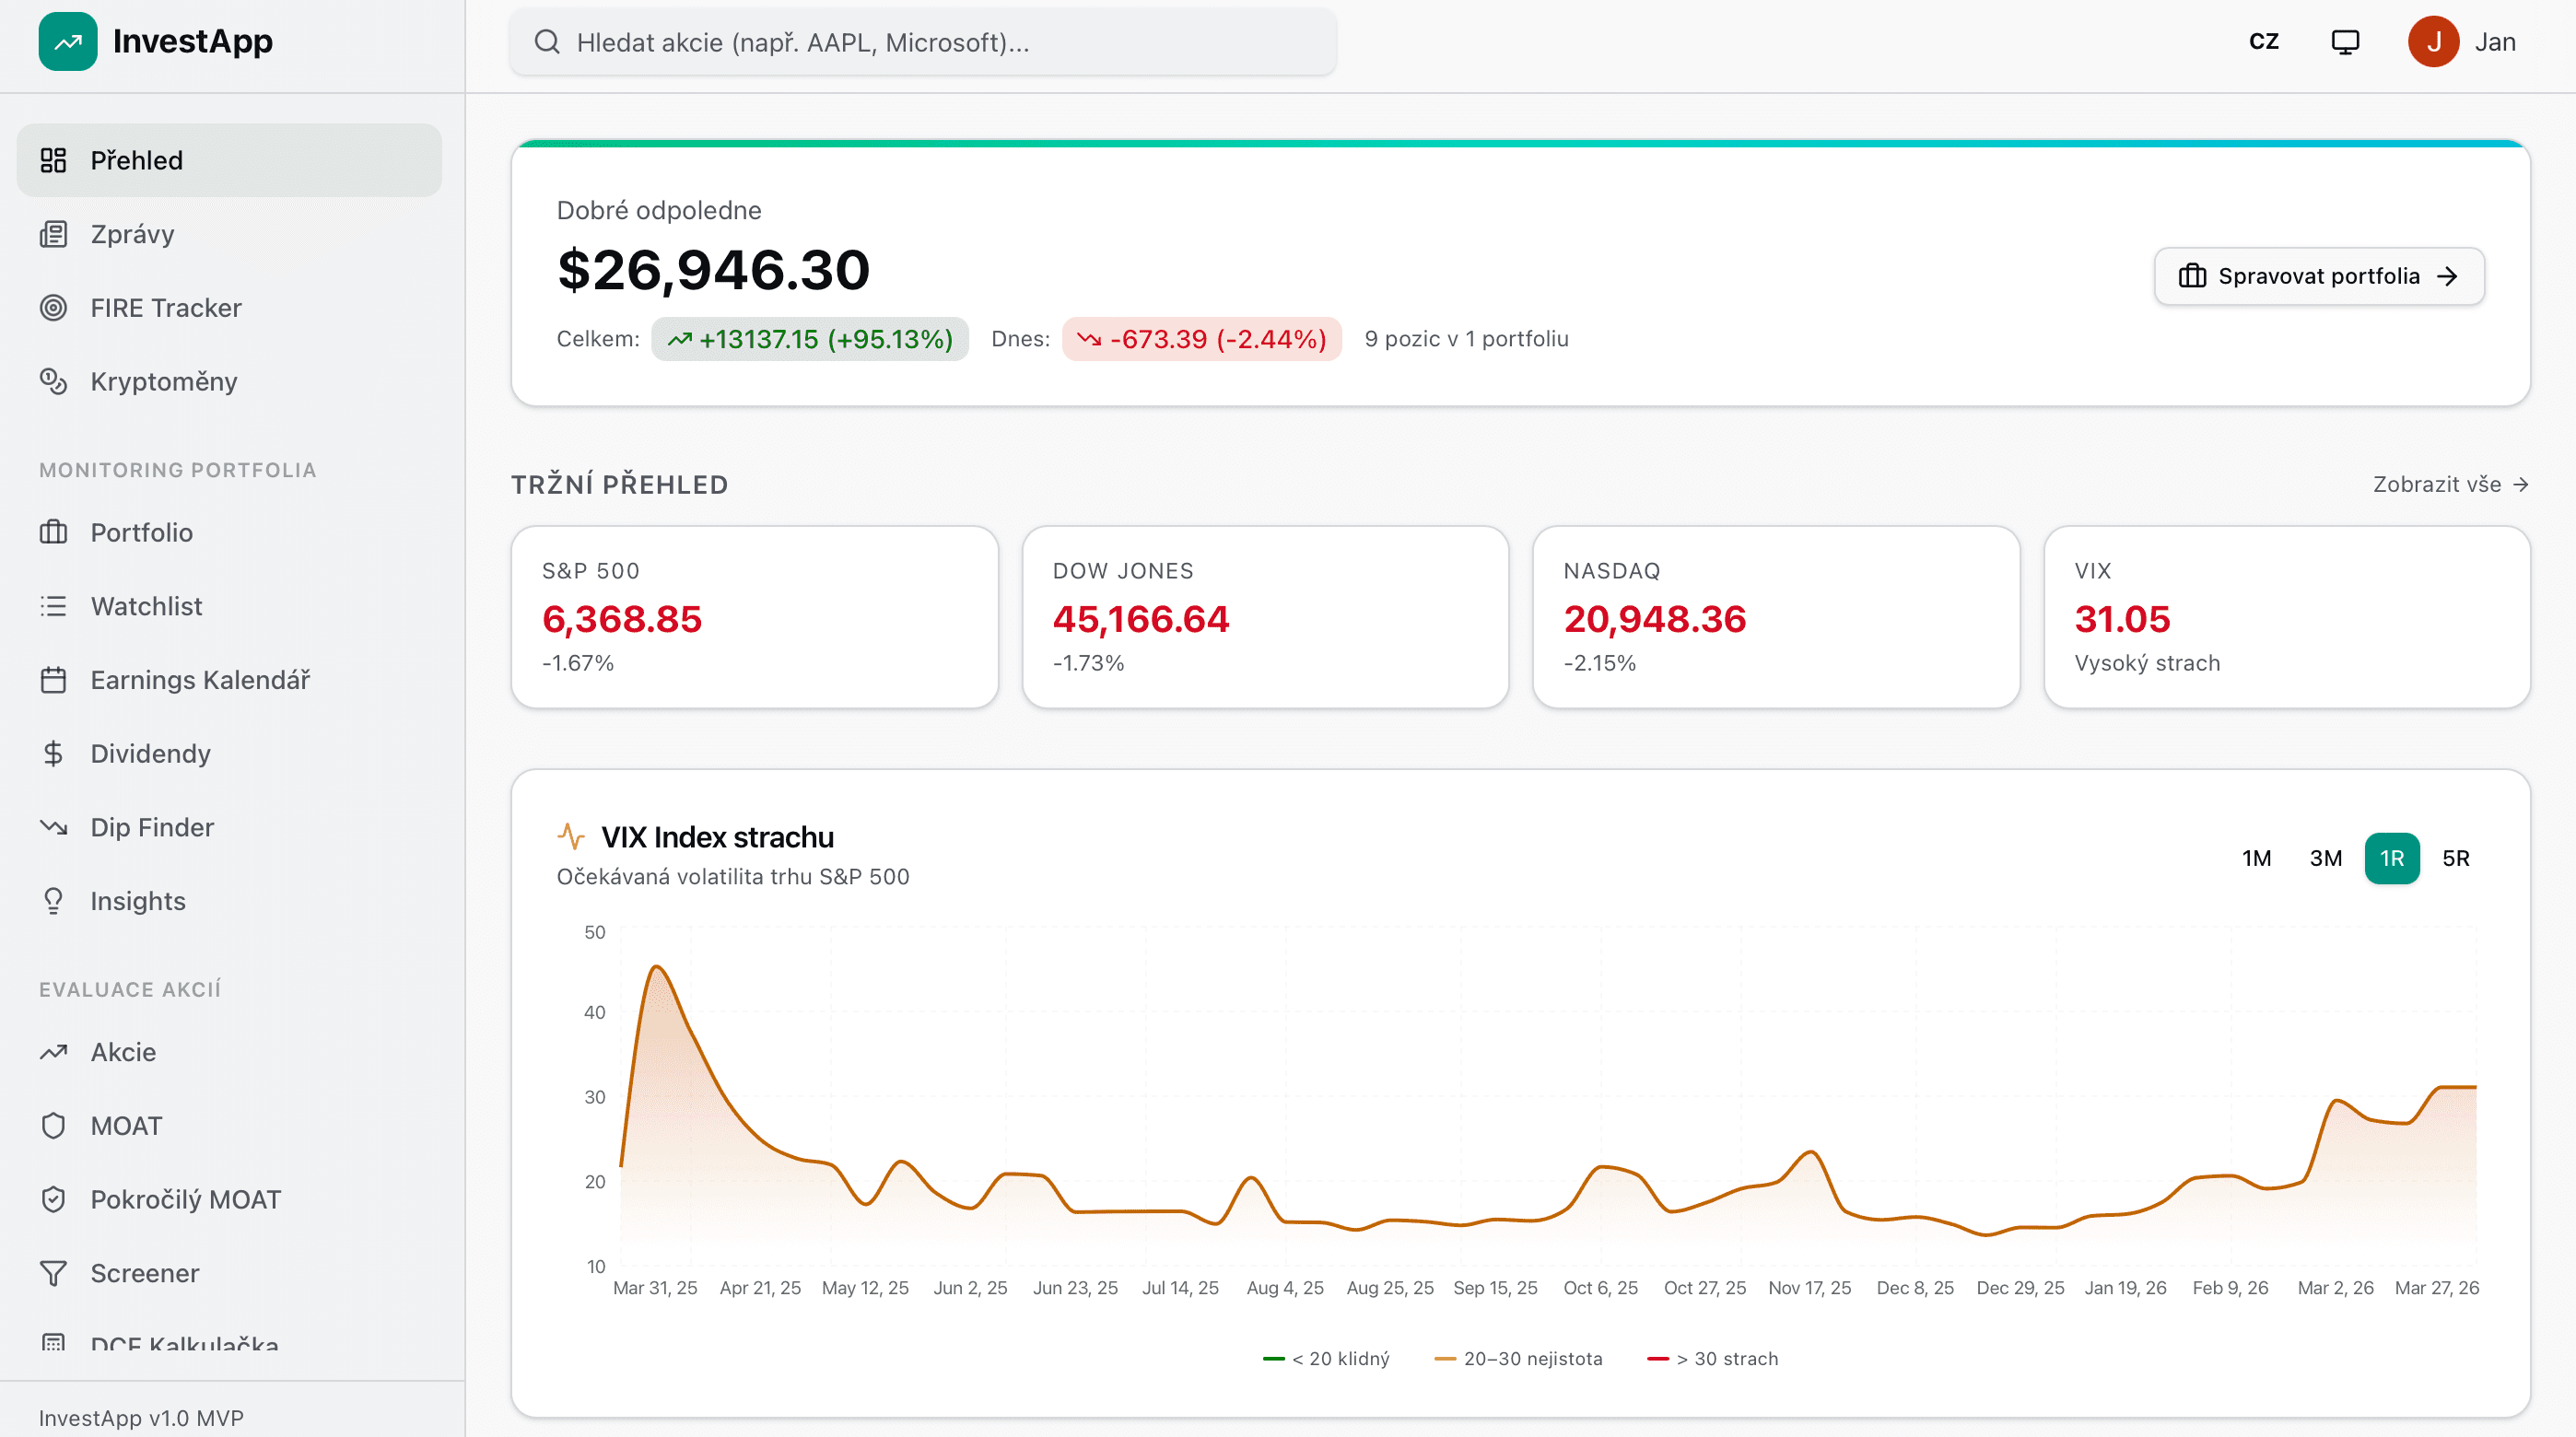Open the Přehled dashboard icon
2576x1437 pixels.
point(54,160)
